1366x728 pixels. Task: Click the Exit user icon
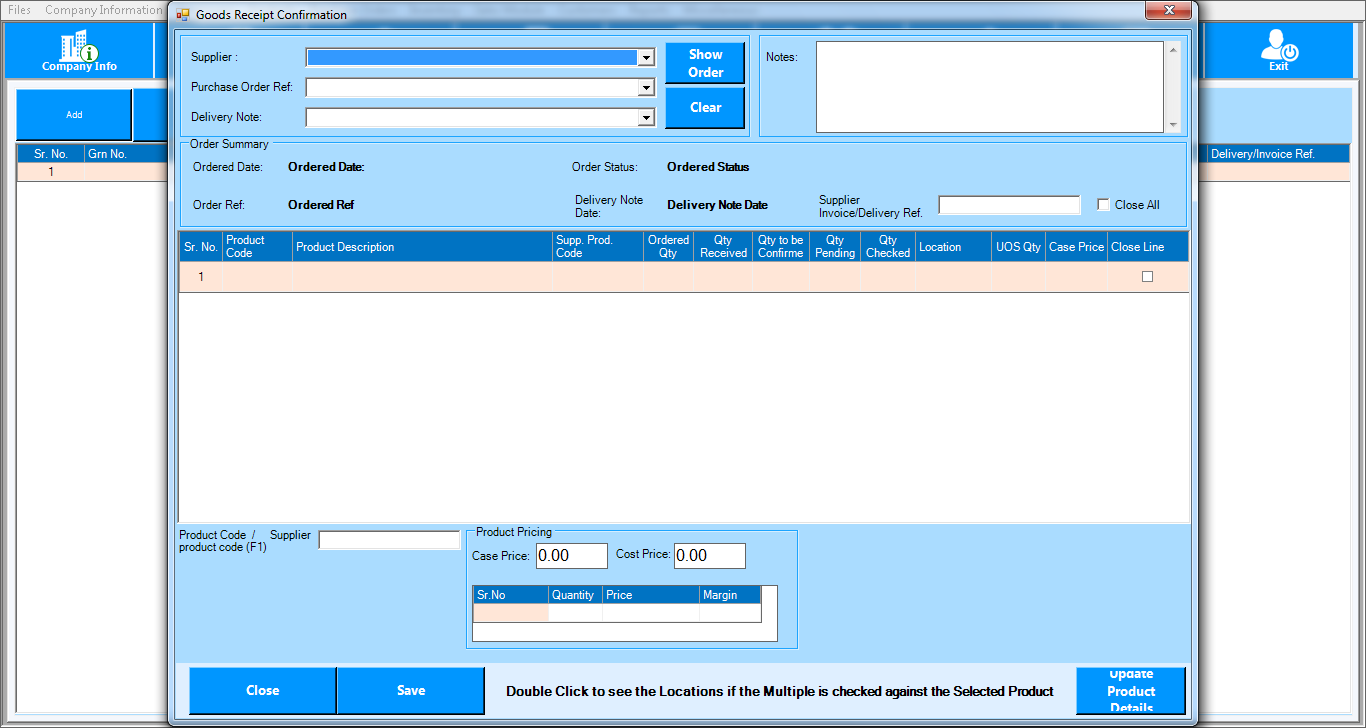tap(1278, 46)
